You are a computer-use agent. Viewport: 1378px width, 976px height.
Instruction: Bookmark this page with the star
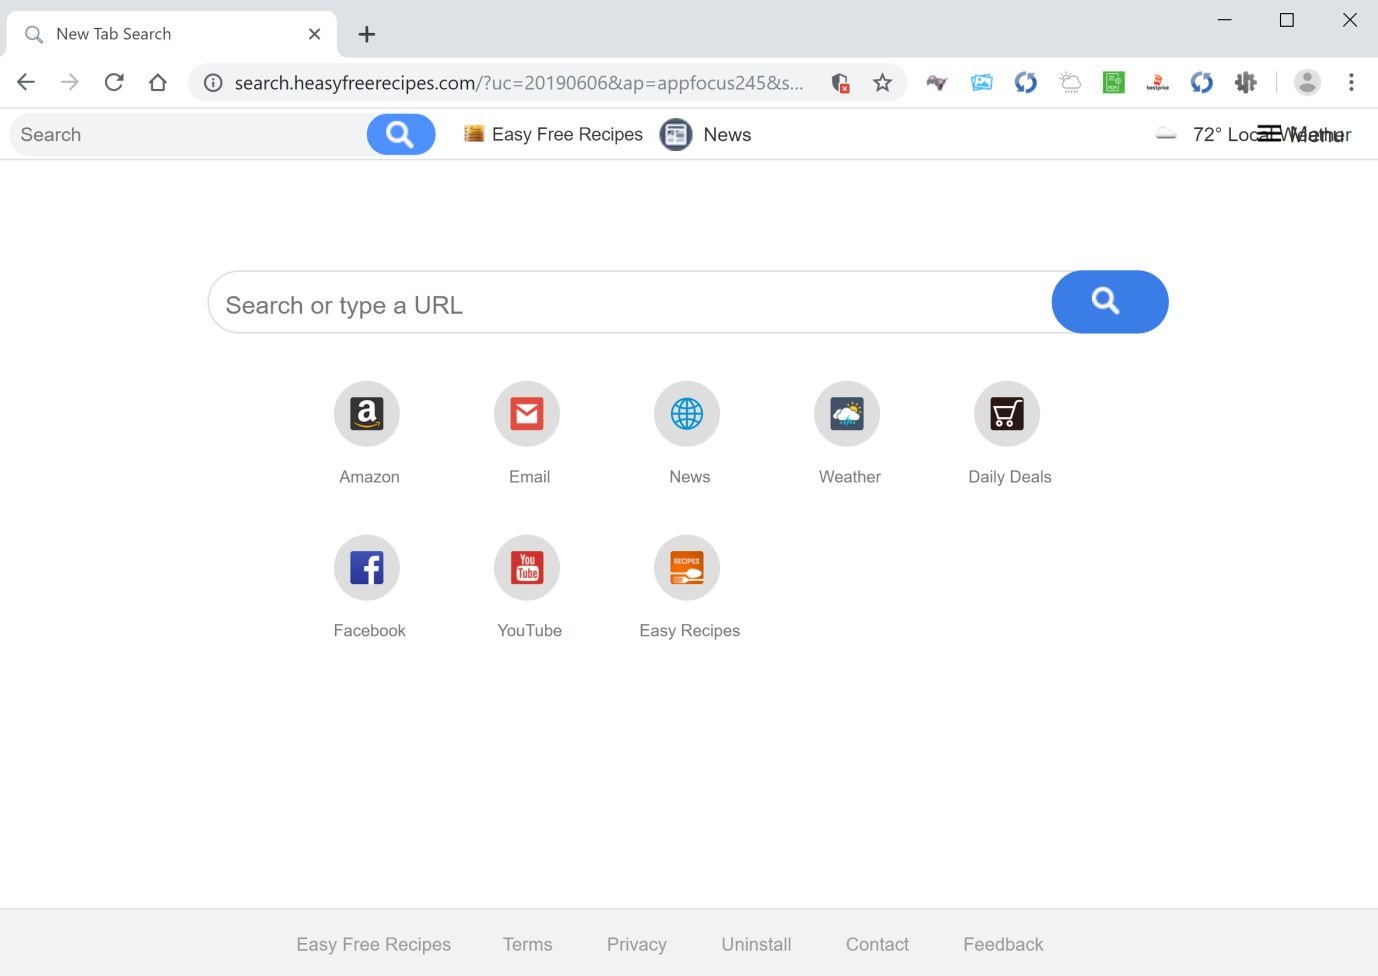click(x=882, y=83)
